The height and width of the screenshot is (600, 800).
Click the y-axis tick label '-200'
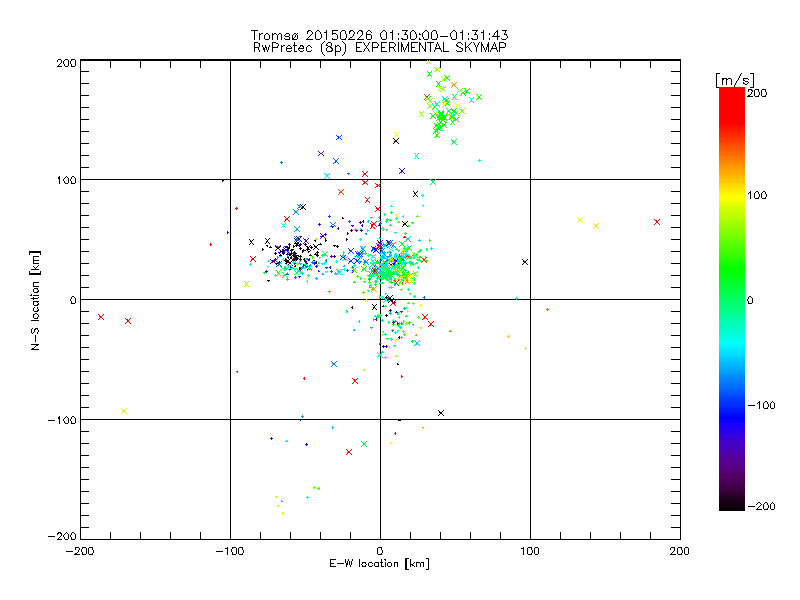coord(62,536)
